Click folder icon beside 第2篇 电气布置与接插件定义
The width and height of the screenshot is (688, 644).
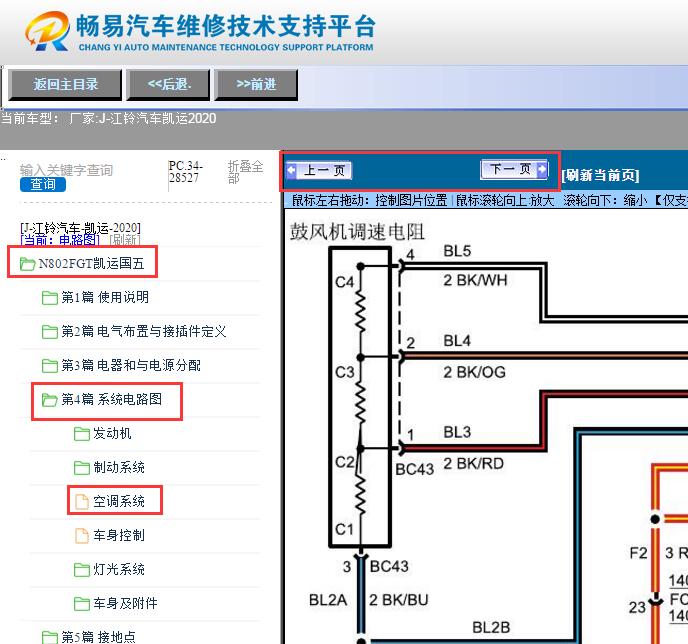pos(50,332)
